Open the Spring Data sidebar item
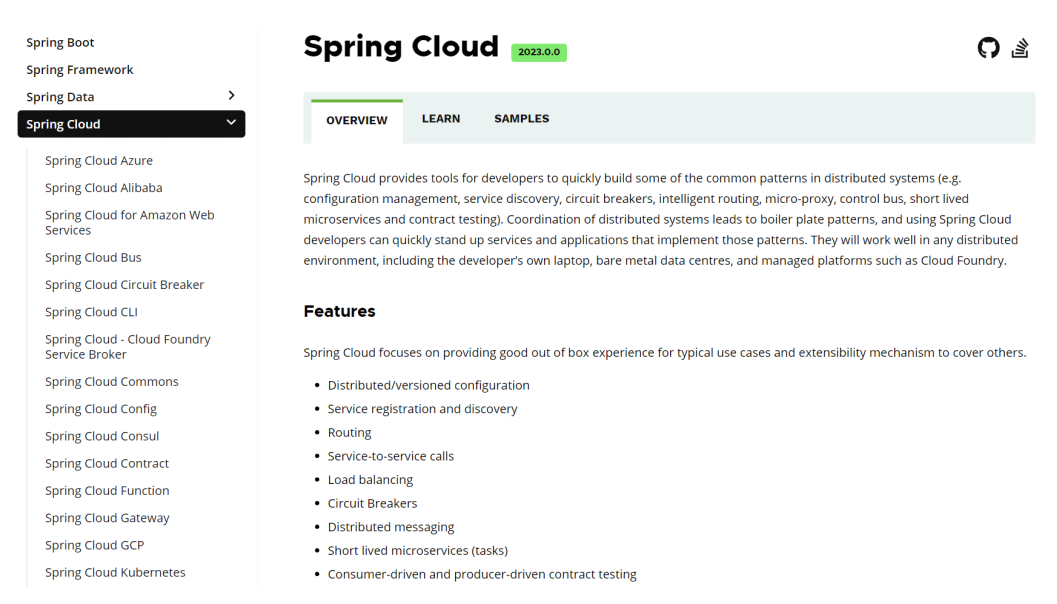Viewport: 1057px width, 604px height. (60, 97)
